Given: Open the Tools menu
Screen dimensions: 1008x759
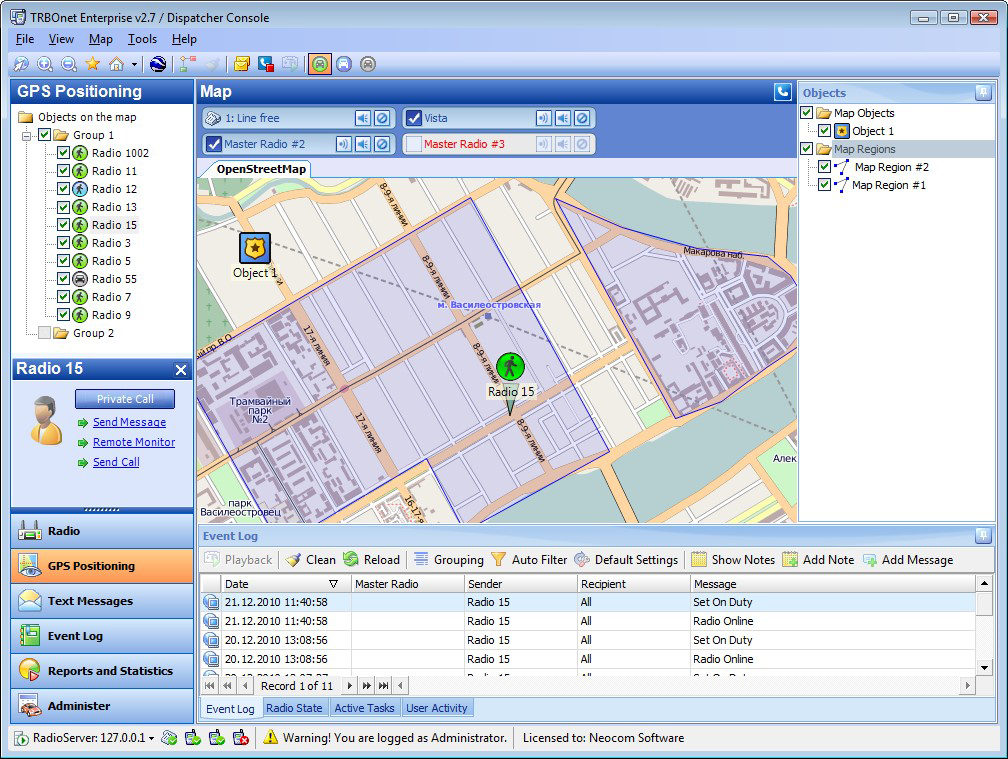Looking at the screenshot, I should coord(142,39).
